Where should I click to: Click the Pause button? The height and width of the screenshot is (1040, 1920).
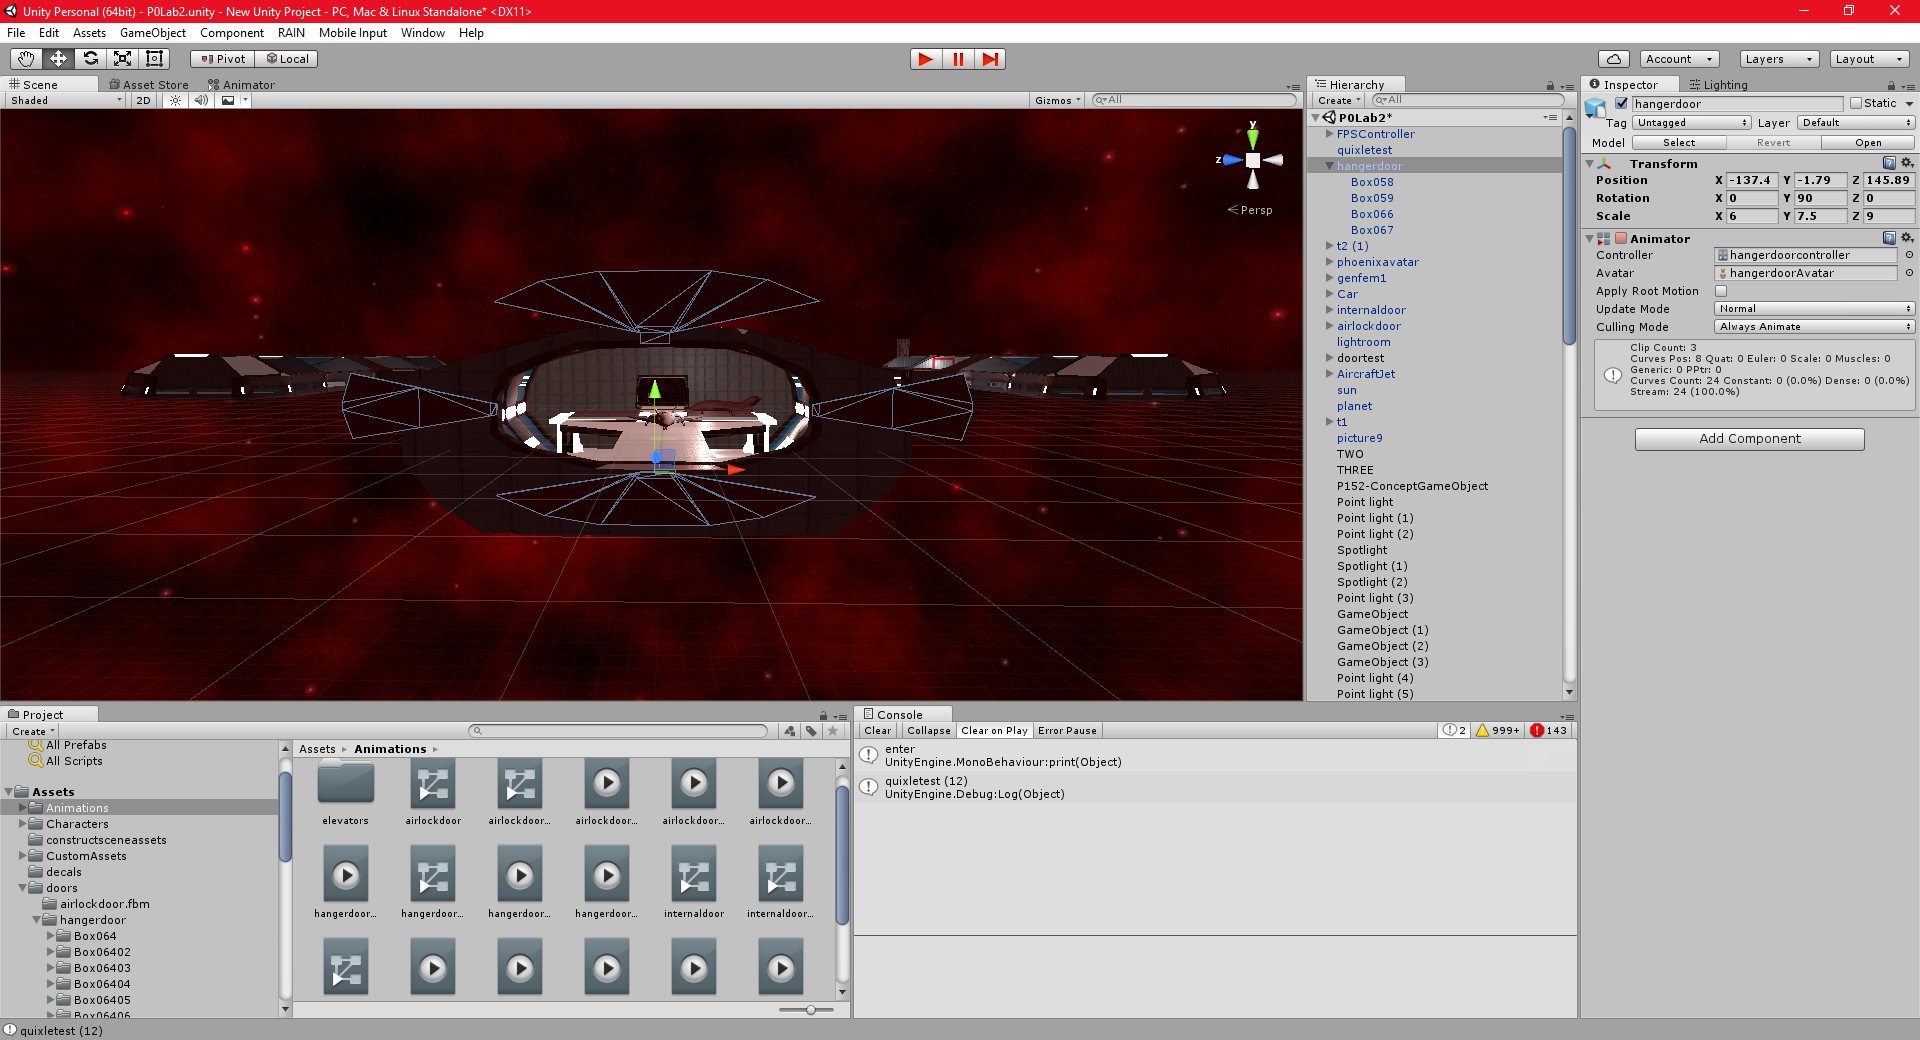pyautogui.click(x=958, y=59)
